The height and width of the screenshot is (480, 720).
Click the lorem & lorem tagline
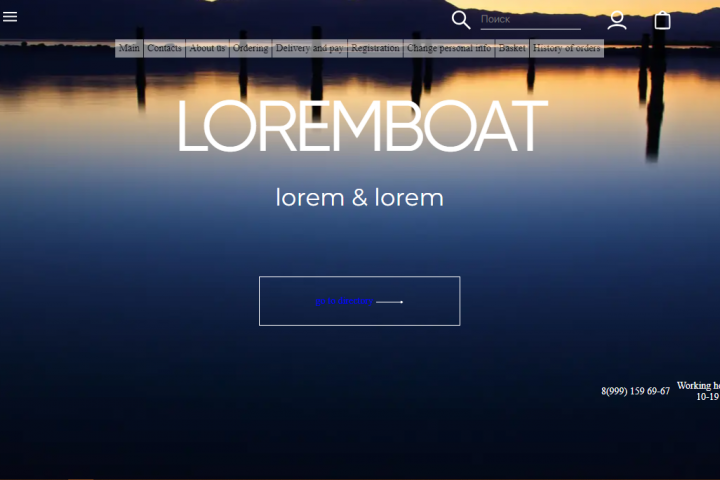pos(360,198)
